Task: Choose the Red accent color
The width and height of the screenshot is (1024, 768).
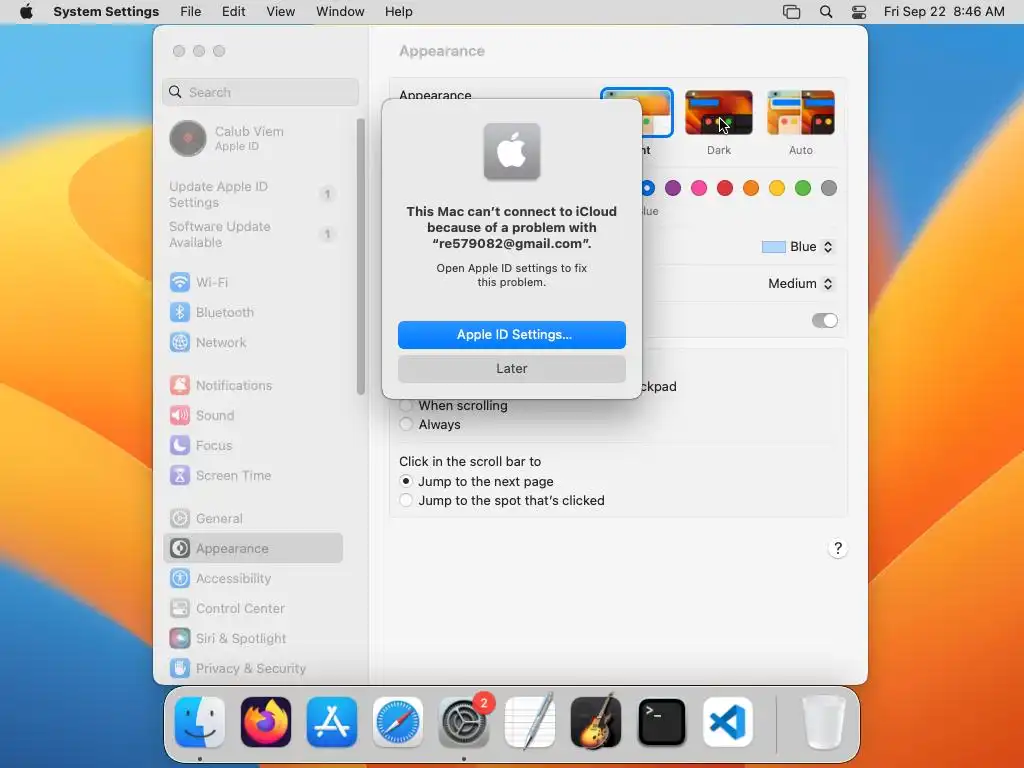Action: [x=725, y=188]
